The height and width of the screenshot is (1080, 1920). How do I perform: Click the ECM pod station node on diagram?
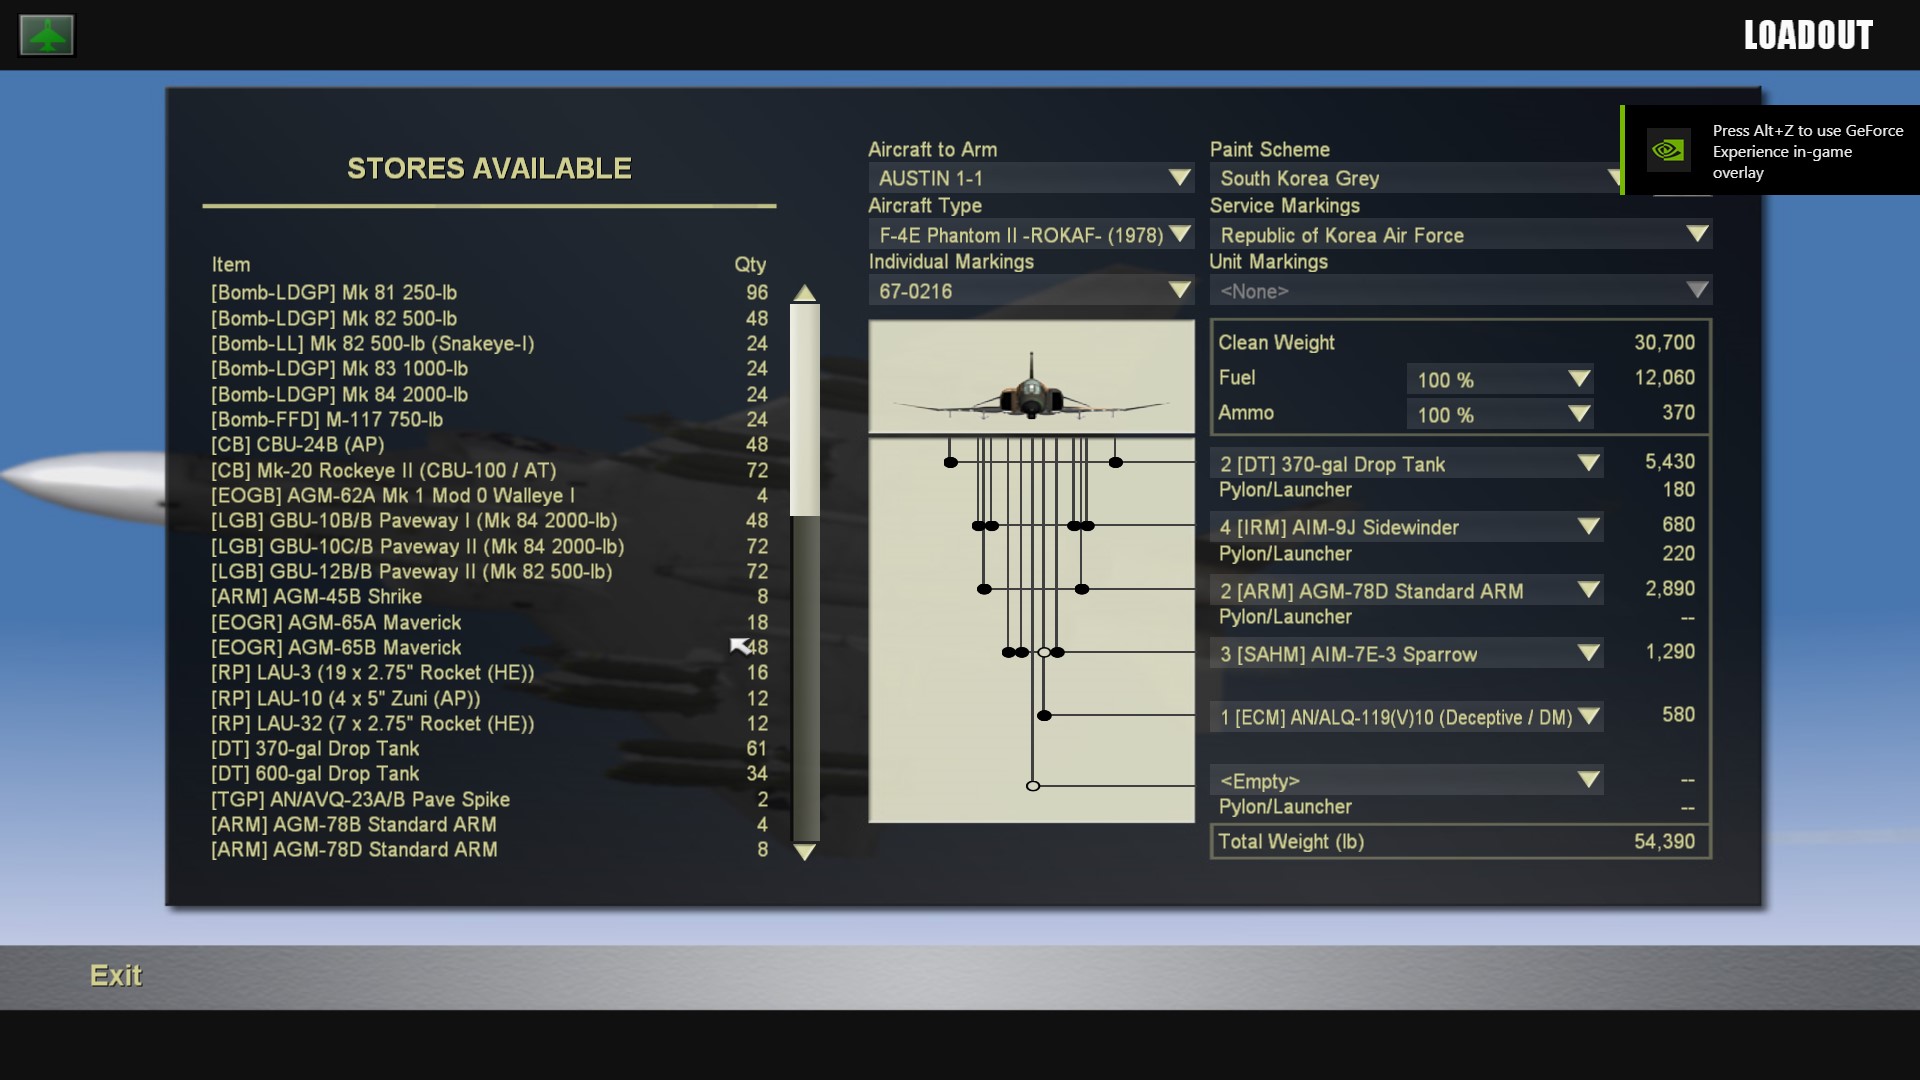pyautogui.click(x=1044, y=716)
